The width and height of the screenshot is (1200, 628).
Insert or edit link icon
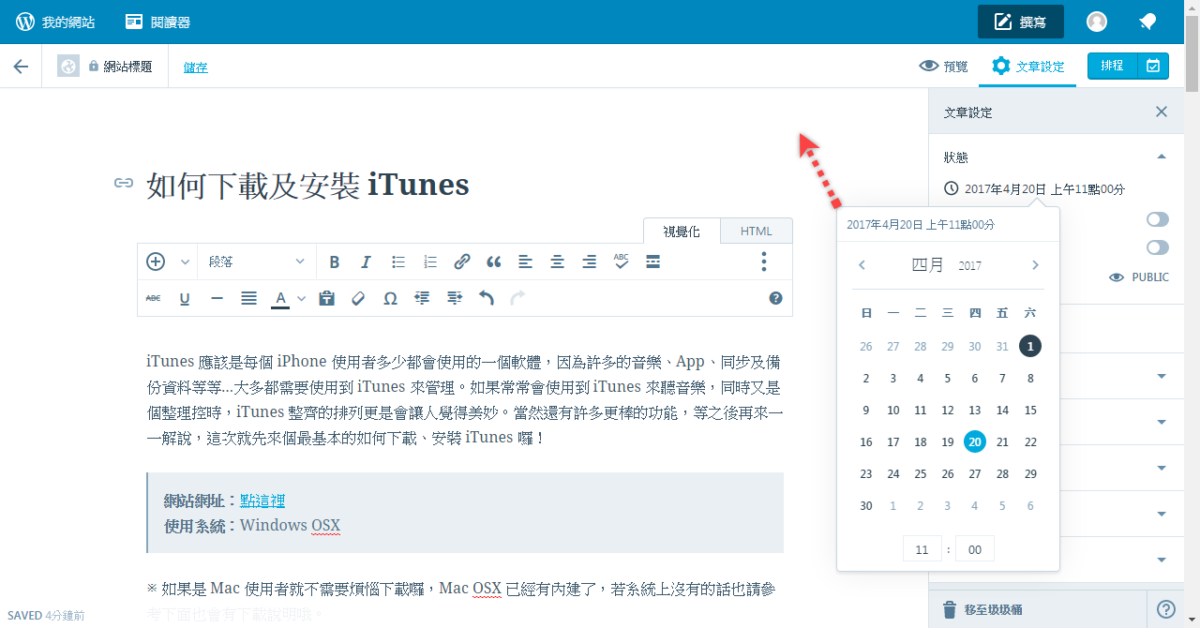pos(462,262)
